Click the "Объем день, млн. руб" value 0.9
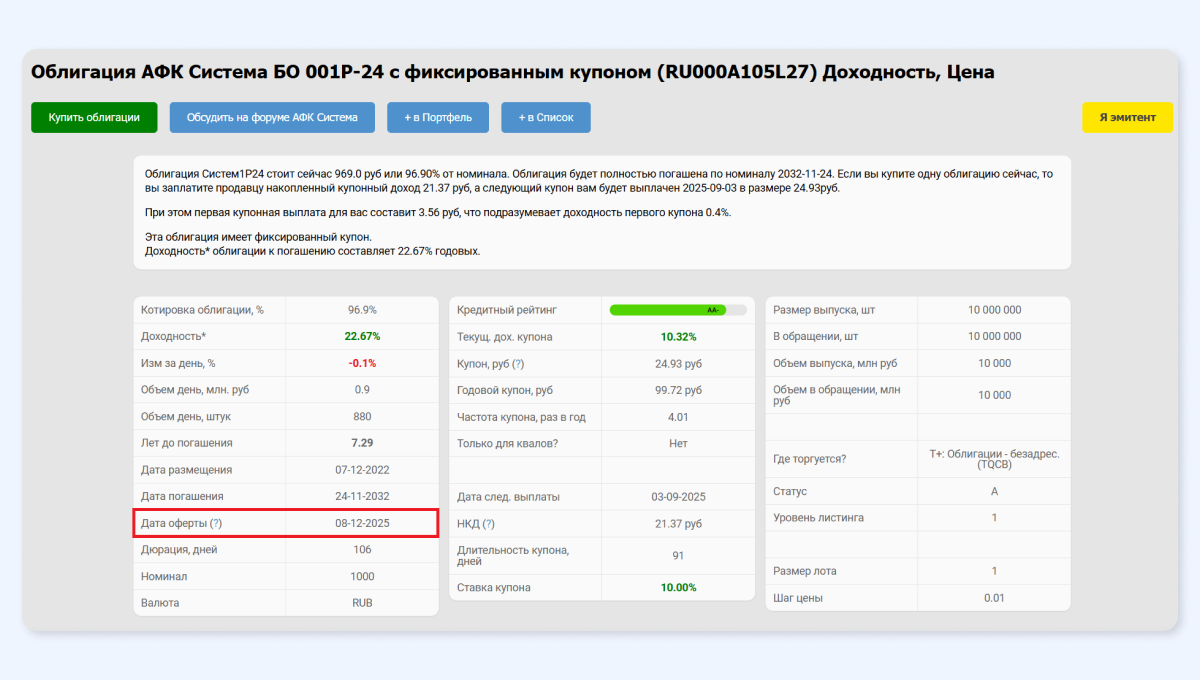Screen dimensions: 1200x680 [x=362, y=389]
